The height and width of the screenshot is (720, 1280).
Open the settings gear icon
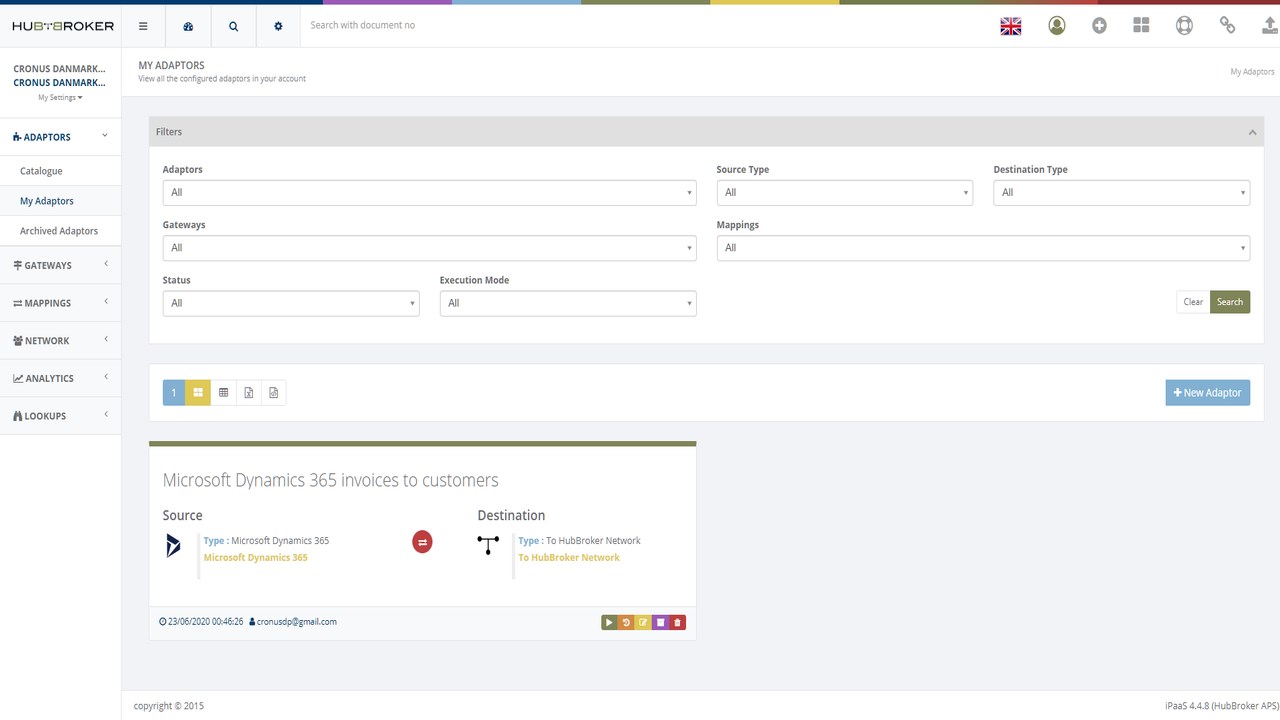point(278,26)
